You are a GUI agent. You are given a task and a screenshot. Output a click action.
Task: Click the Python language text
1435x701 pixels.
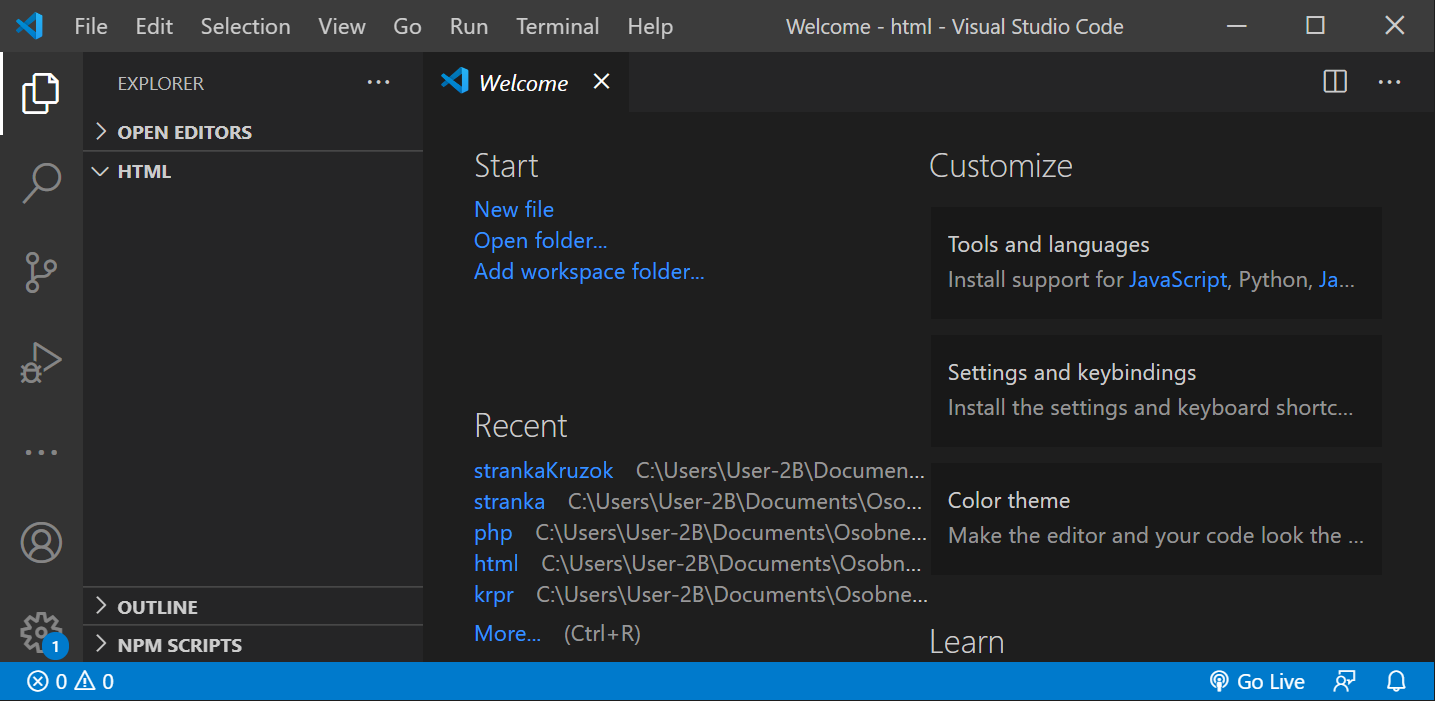click(1272, 279)
